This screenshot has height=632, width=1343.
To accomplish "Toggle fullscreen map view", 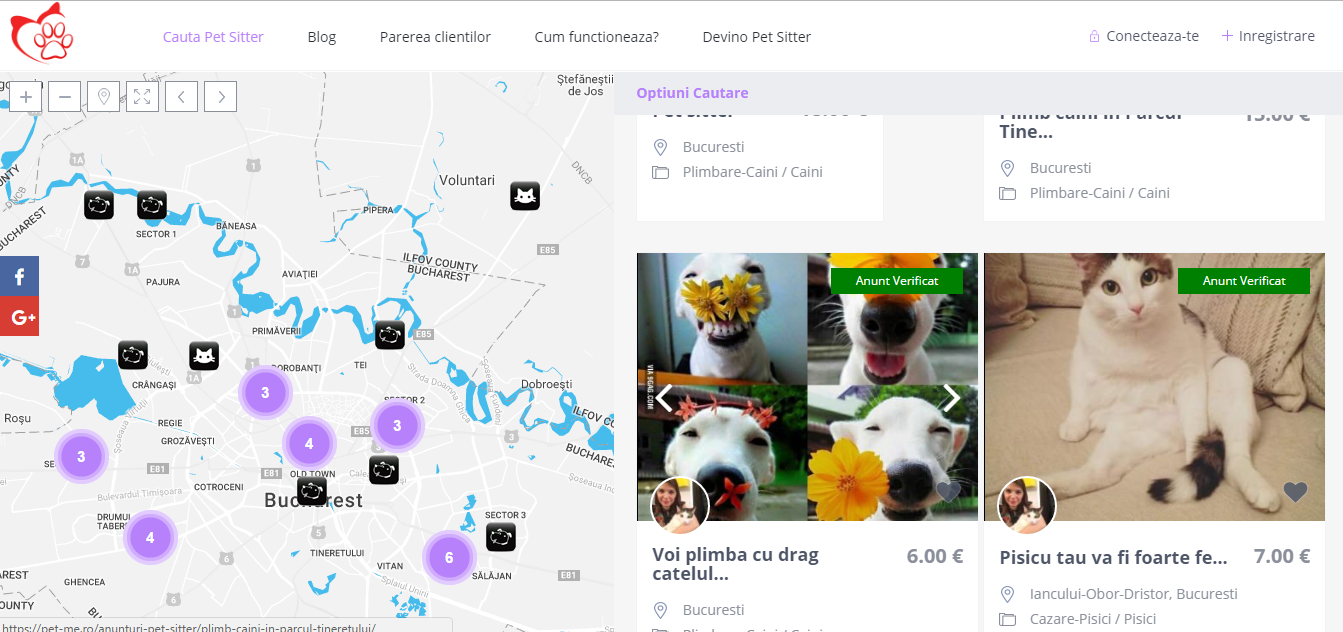I will click(x=142, y=97).
